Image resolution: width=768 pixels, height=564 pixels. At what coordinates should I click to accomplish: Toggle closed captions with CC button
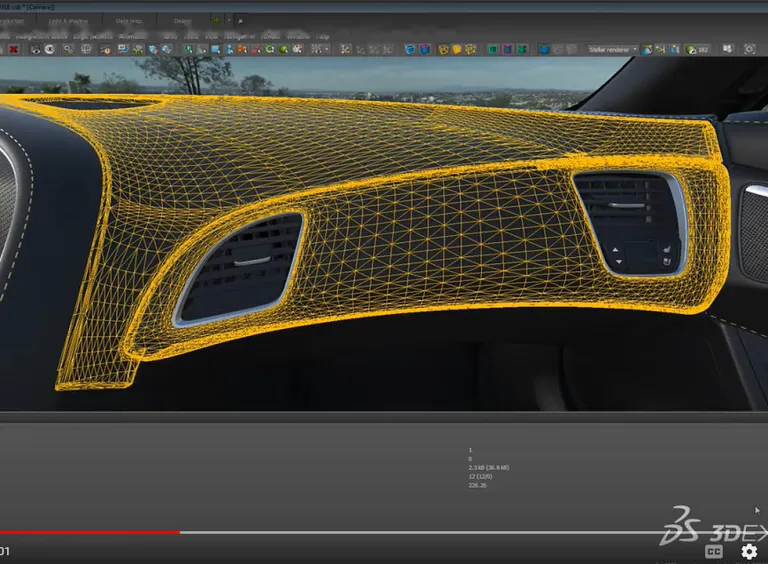pyautogui.click(x=714, y=551)
